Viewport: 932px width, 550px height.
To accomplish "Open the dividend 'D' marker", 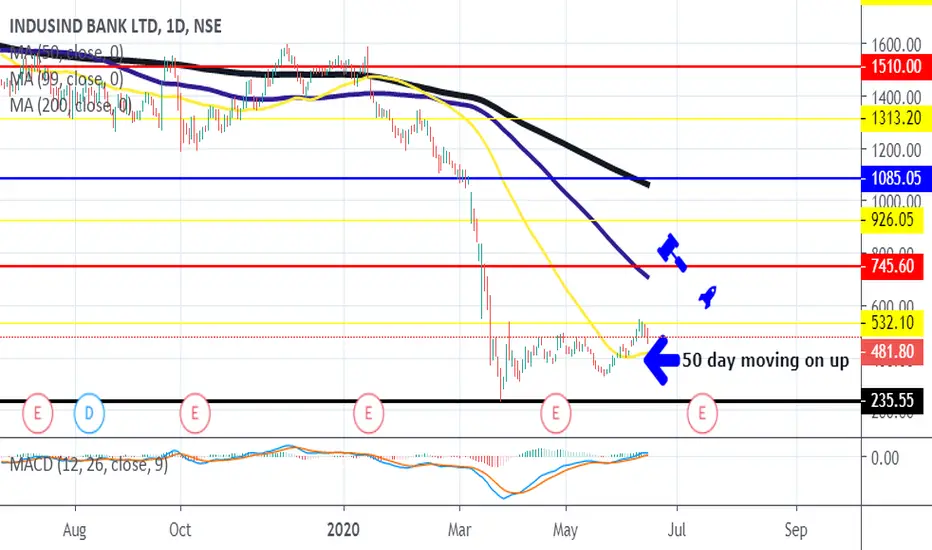I will tap(89, 413).
